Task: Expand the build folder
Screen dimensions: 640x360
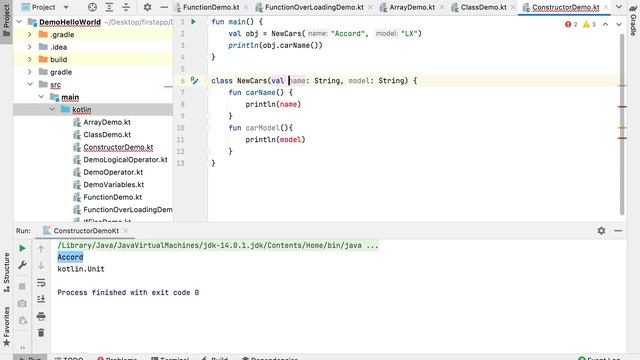Action: (x=30, y=60)
